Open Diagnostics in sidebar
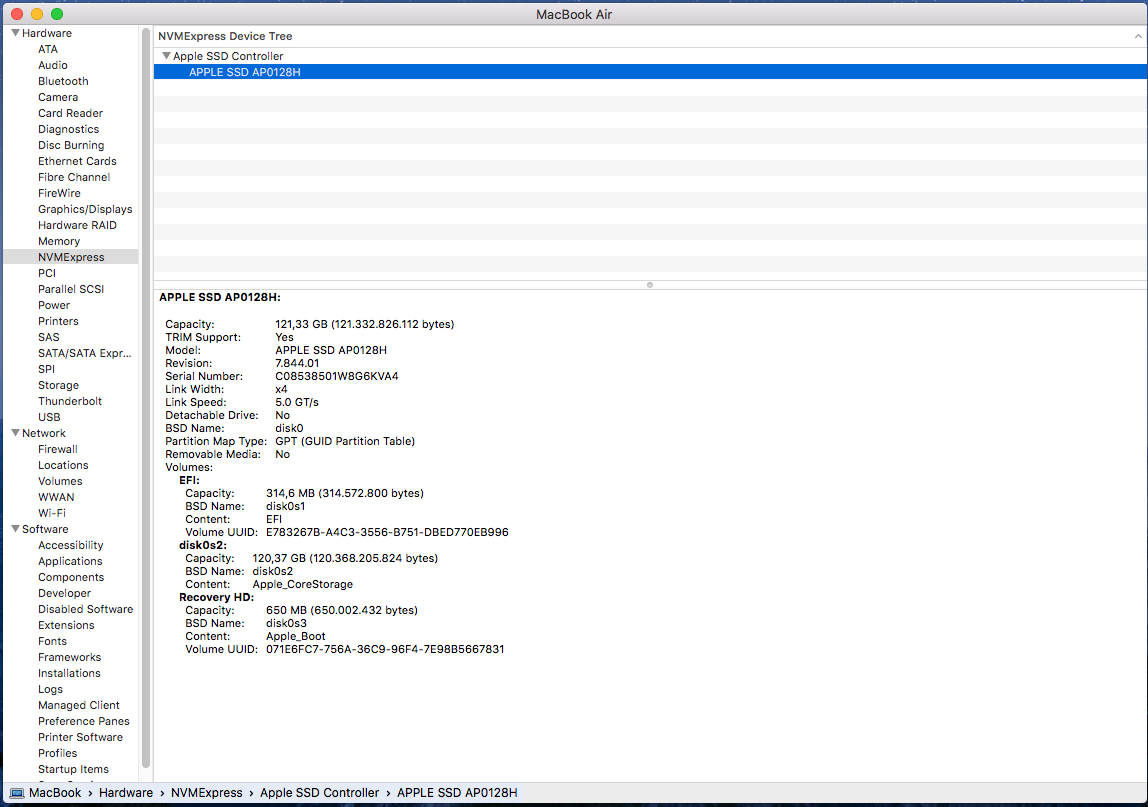 (x=68, y=130)
